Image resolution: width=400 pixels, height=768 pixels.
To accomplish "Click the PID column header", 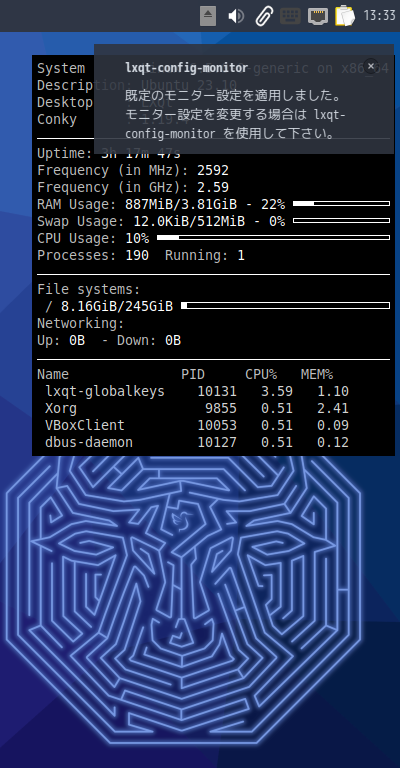I will (x=193, y=375).
